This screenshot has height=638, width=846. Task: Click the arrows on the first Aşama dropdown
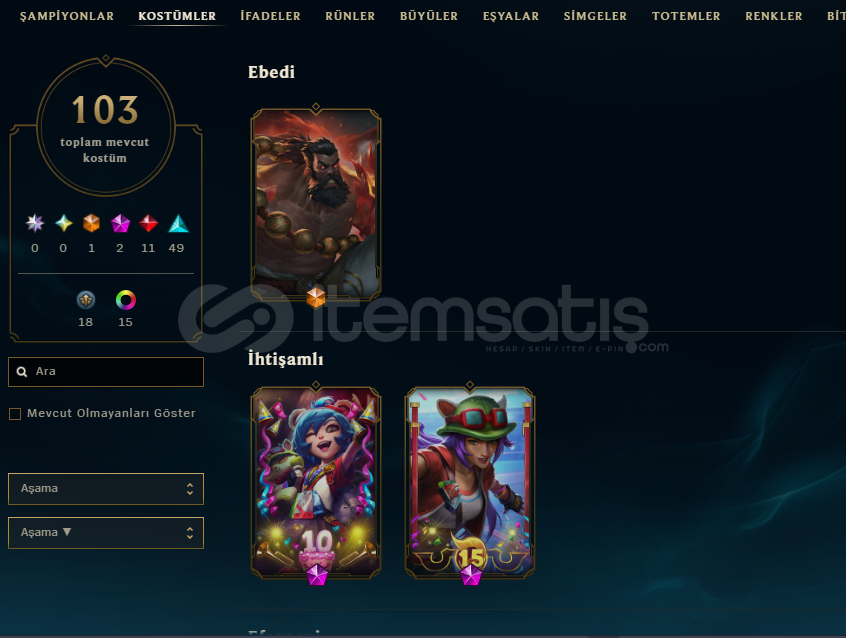190,489
